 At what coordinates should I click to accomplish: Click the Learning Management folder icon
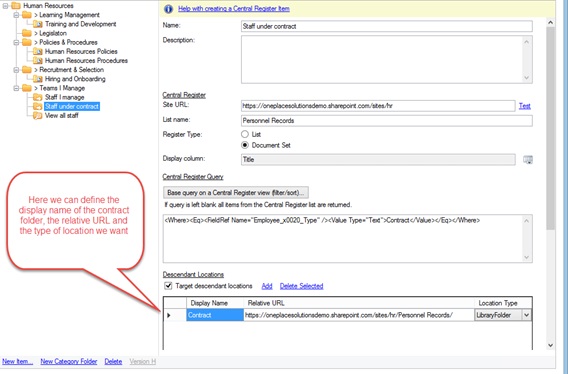tap(27, 15)
